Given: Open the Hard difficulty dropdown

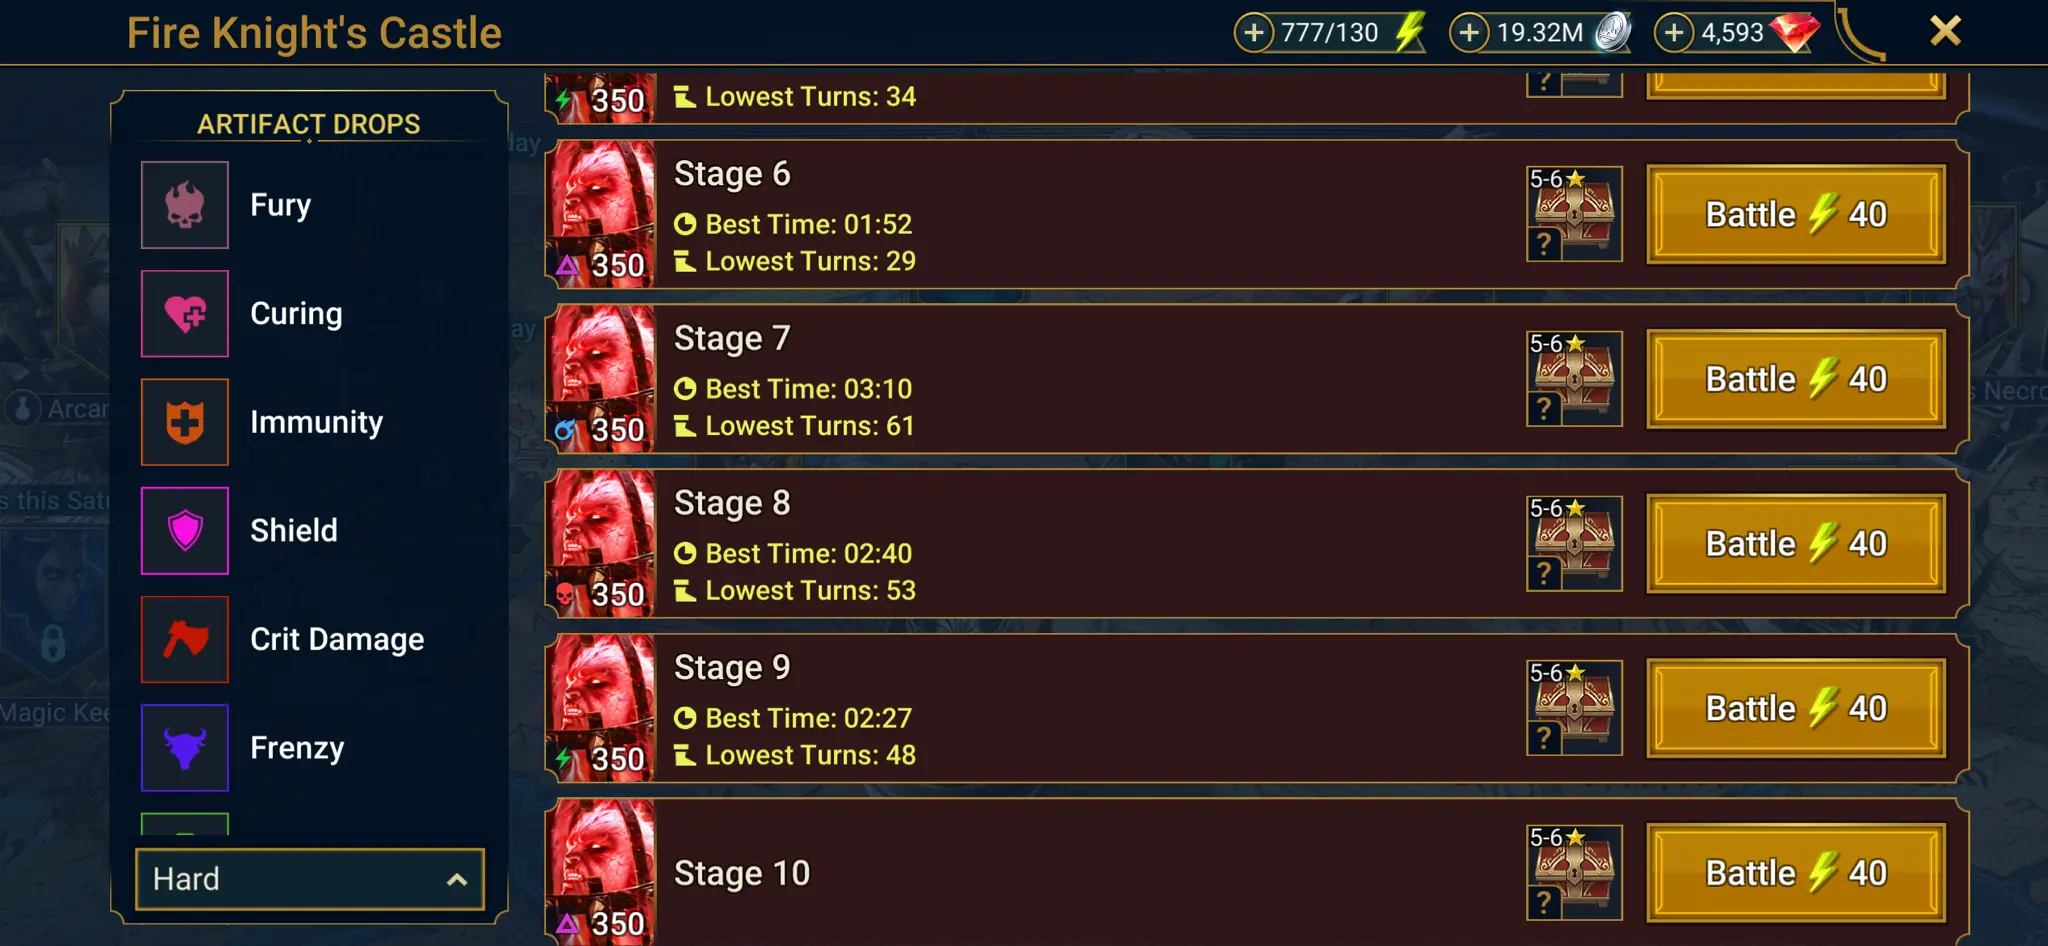Looking at the screenshot, I should [x=310, y=879].
